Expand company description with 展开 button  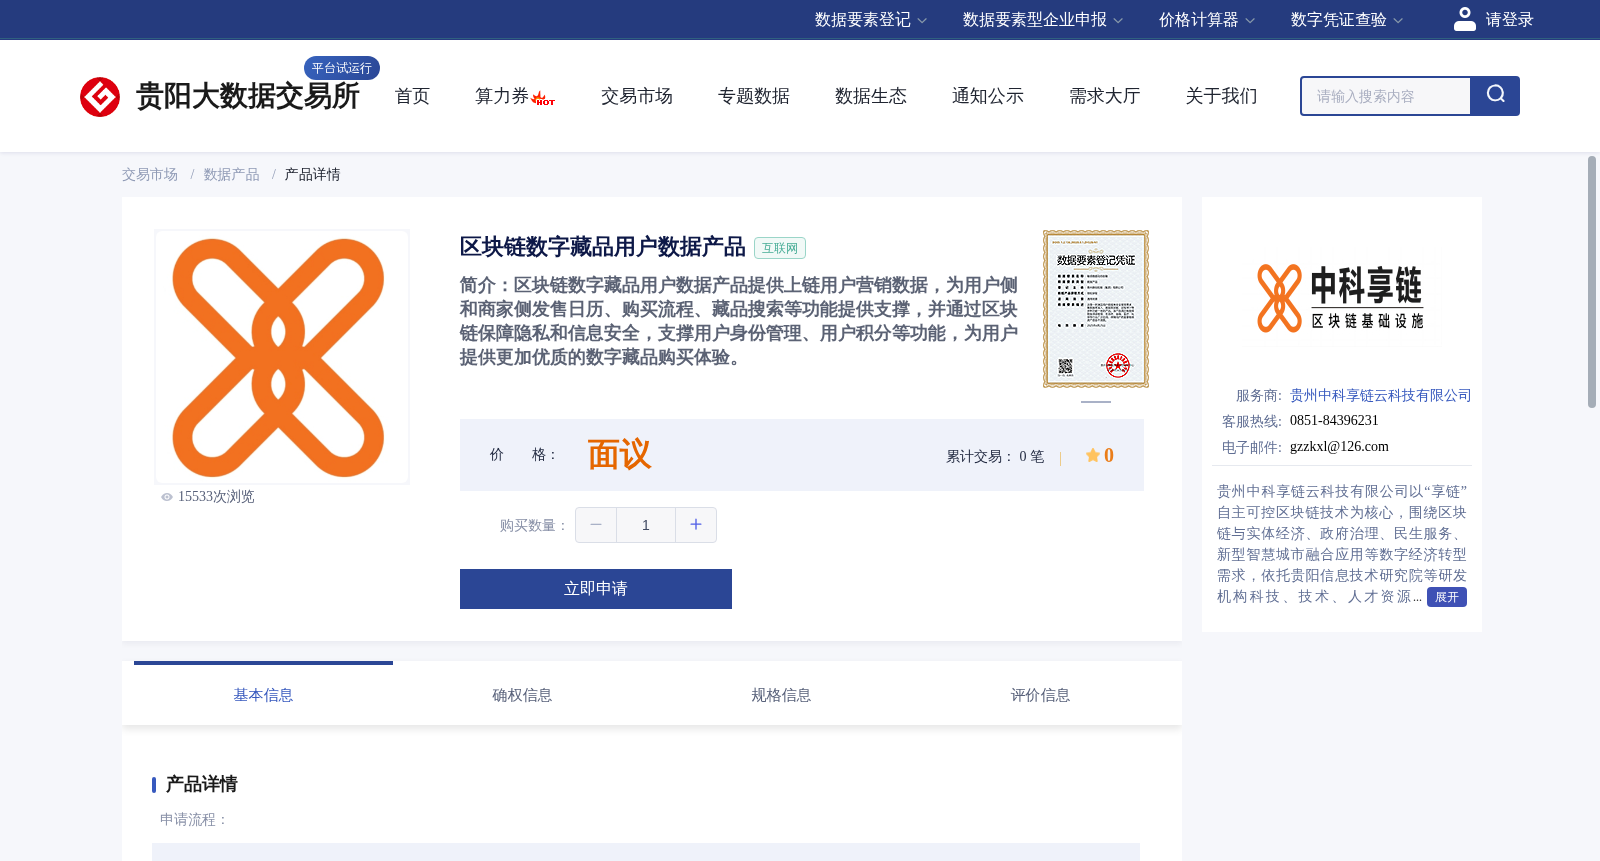coord(1447,597)
